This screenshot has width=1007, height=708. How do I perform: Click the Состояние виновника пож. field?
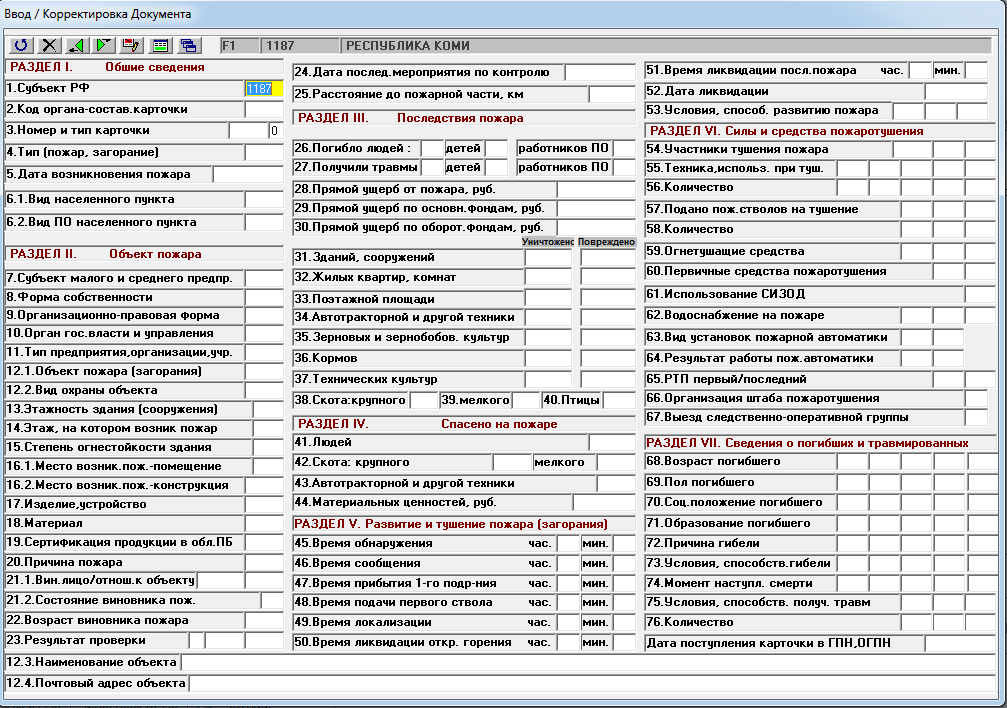click(272, 601)
